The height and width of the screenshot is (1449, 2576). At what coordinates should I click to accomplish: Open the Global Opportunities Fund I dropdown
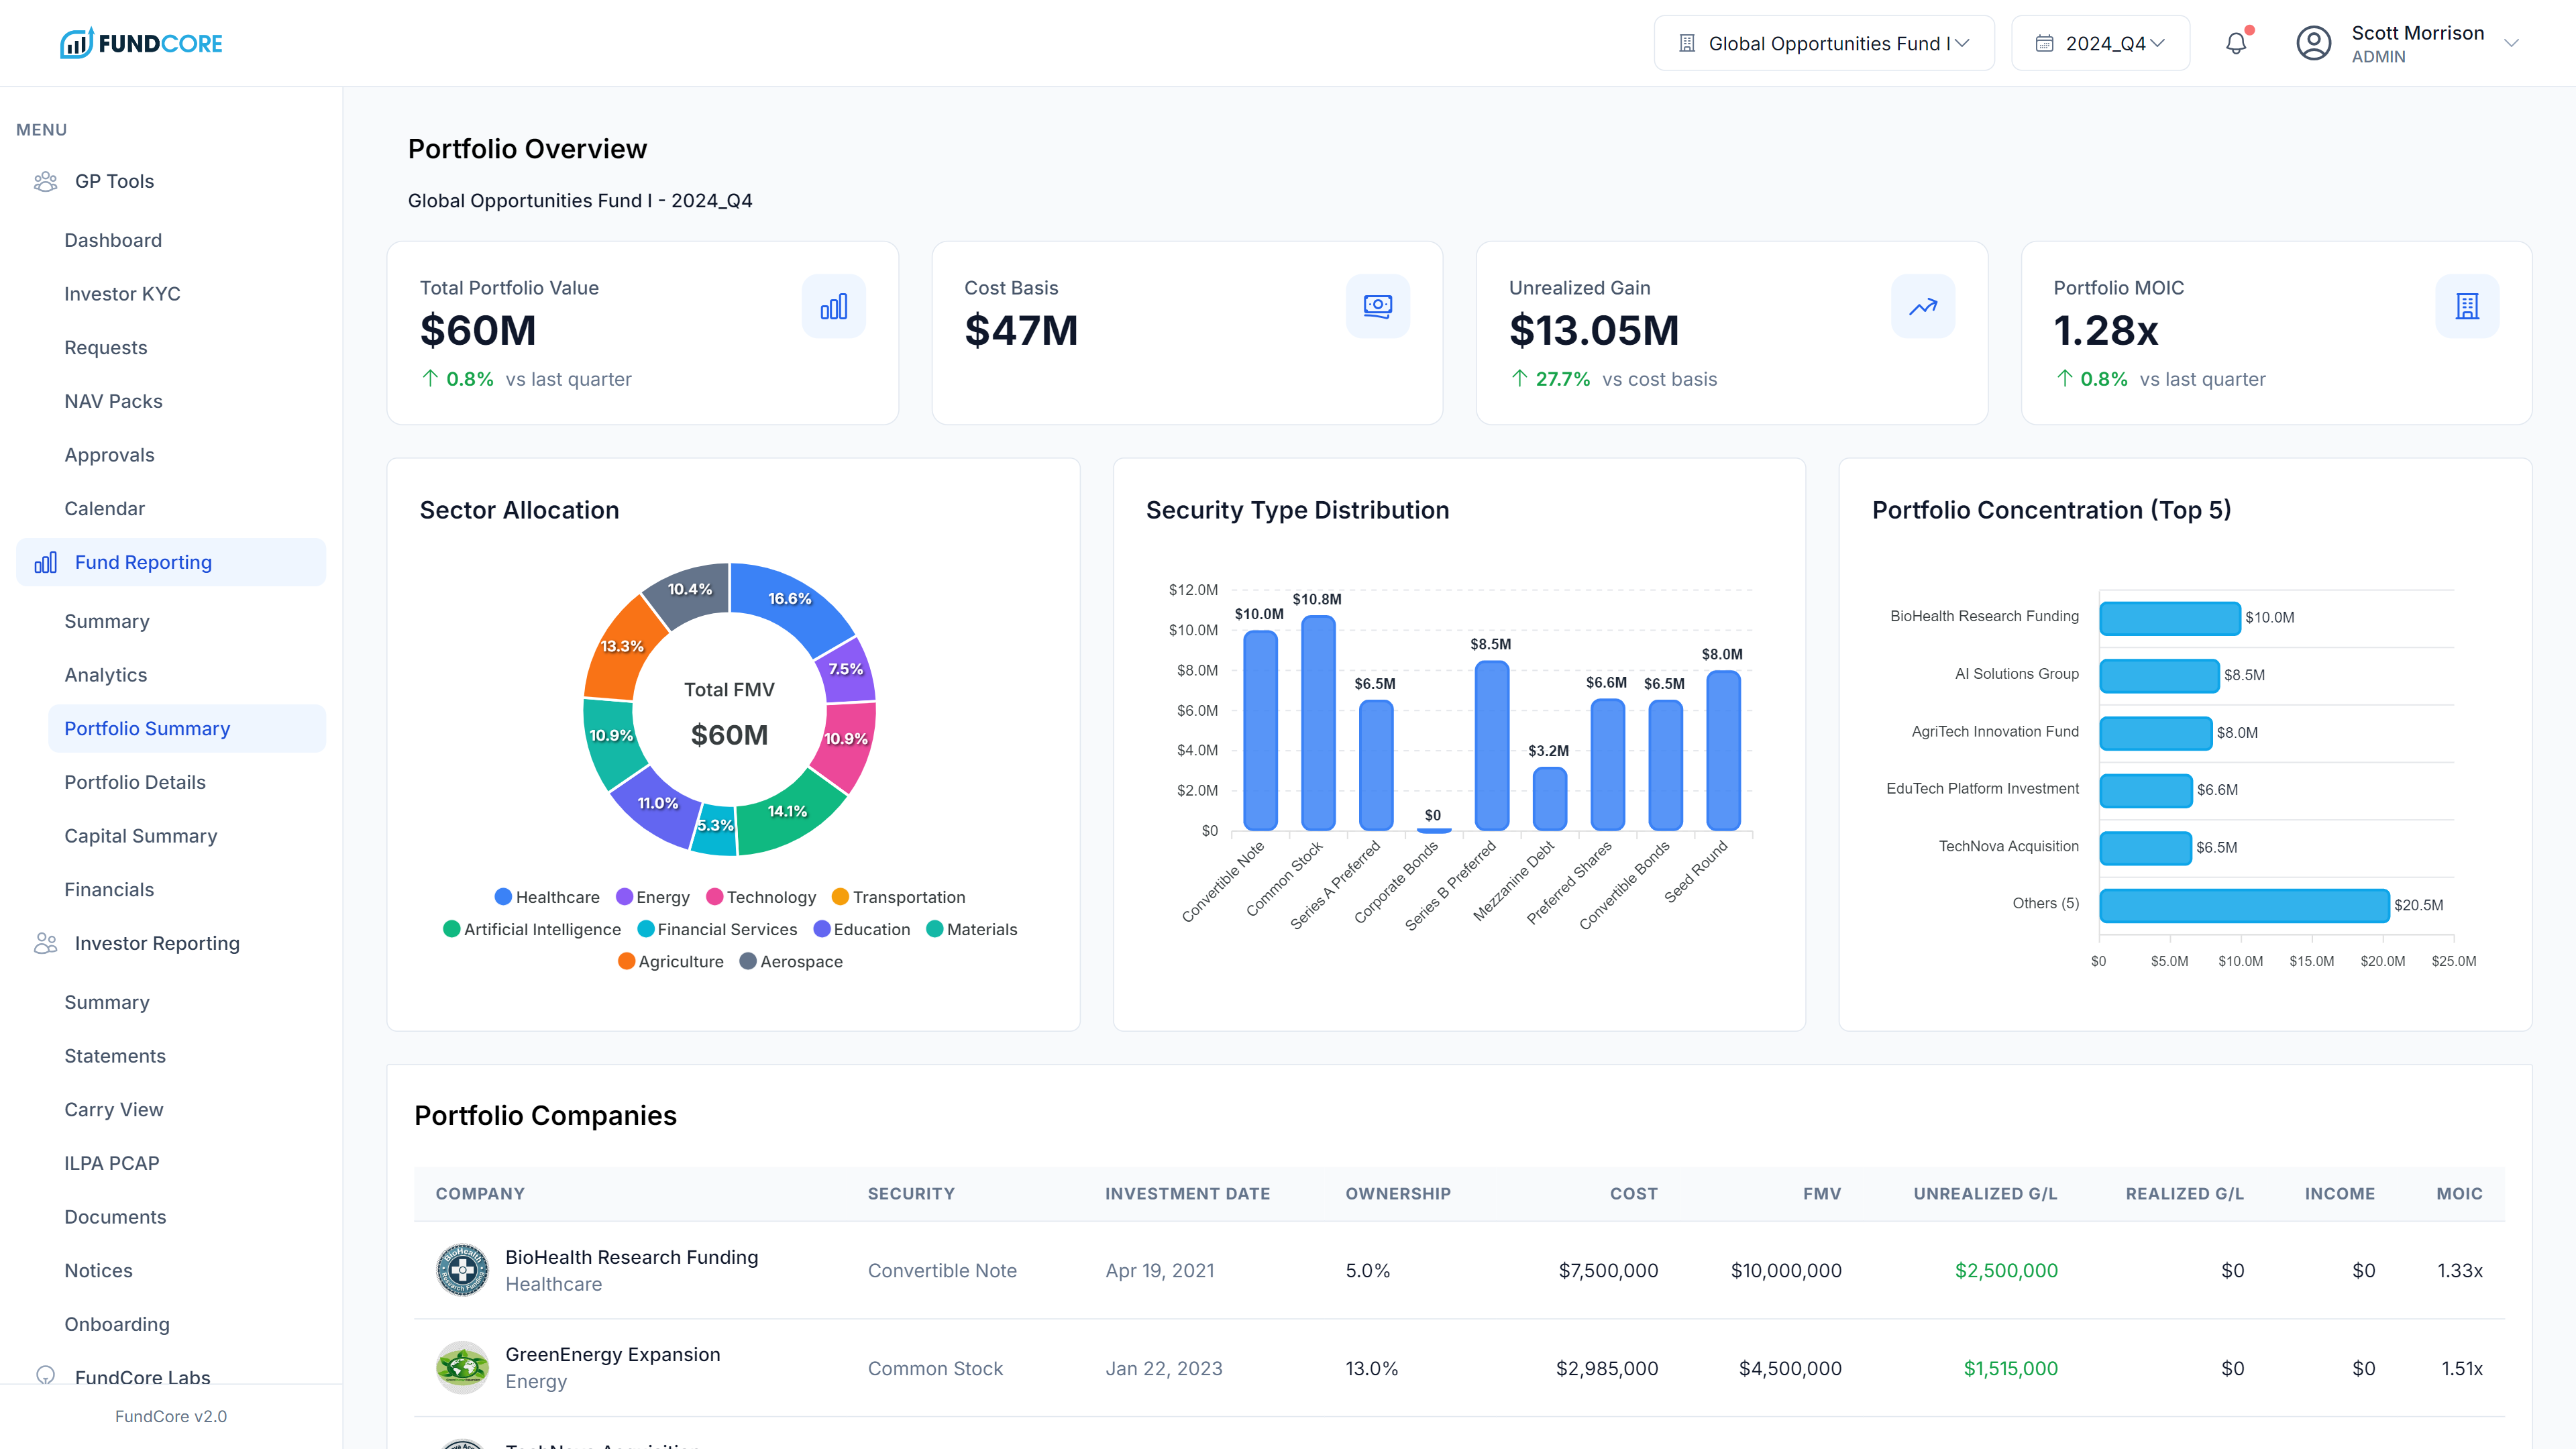[x=1824, y=43]
